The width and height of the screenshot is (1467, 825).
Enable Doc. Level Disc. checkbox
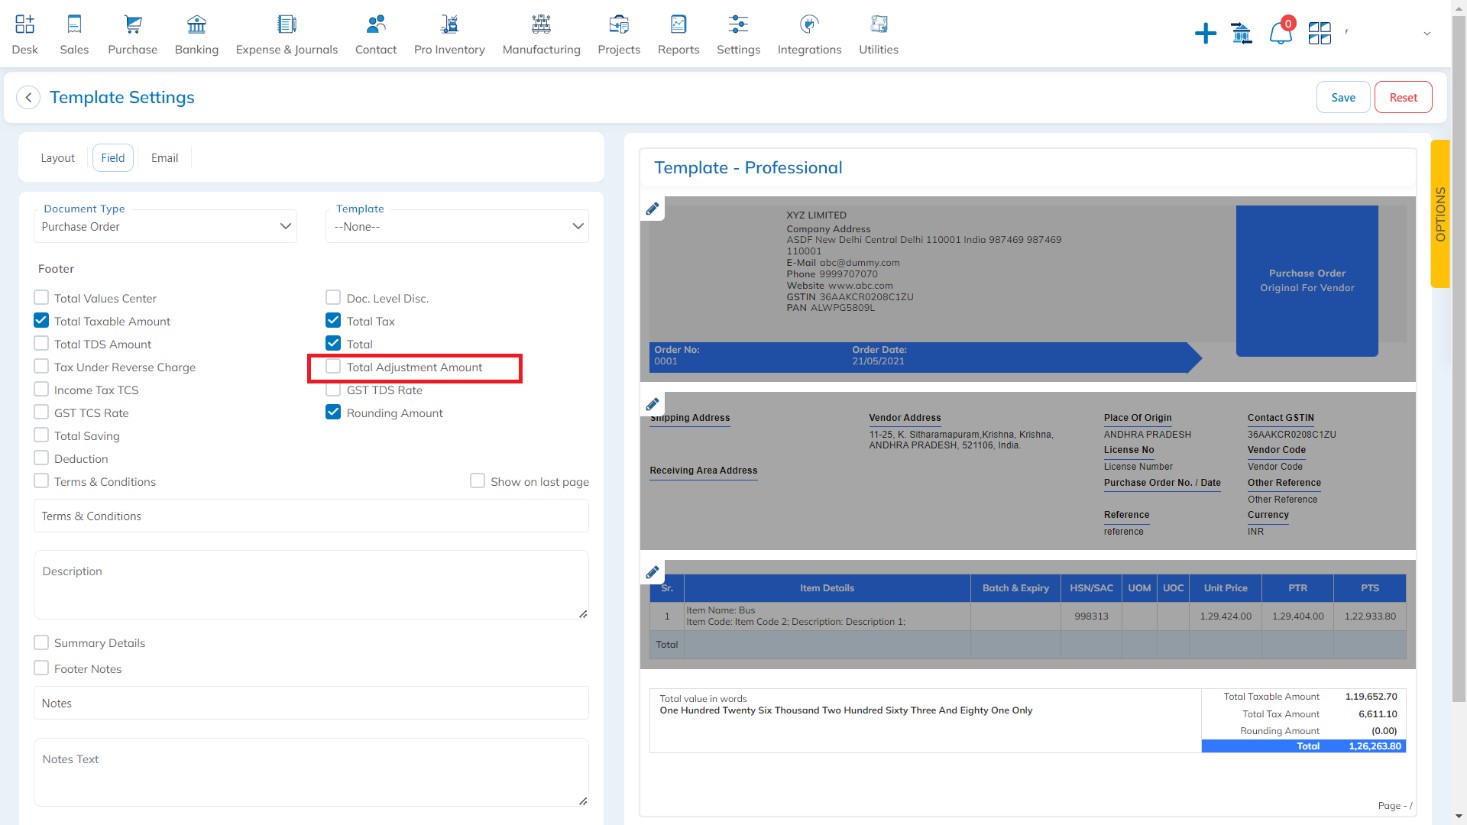[x=333, y=297]
